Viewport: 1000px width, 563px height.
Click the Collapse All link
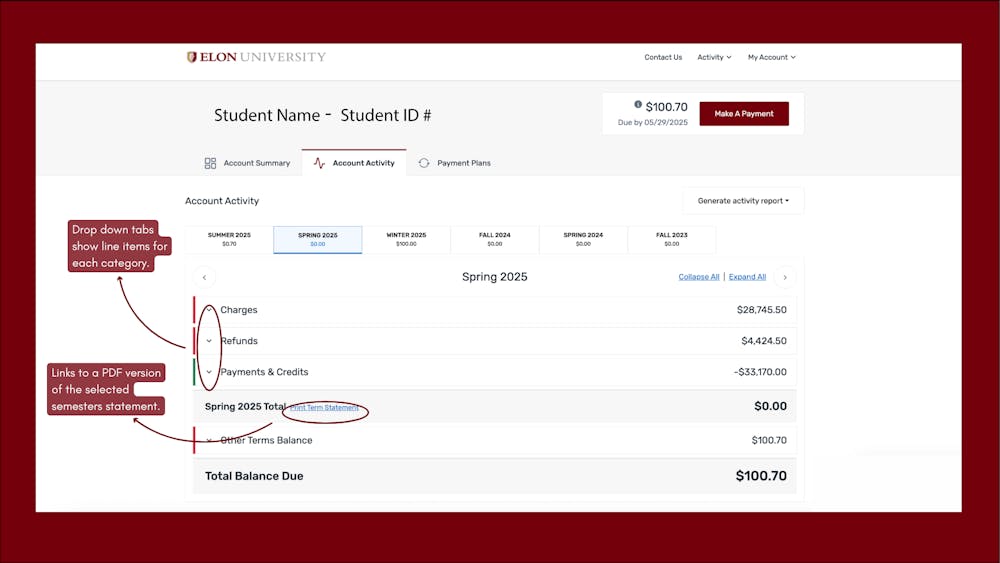coord(699,277)
